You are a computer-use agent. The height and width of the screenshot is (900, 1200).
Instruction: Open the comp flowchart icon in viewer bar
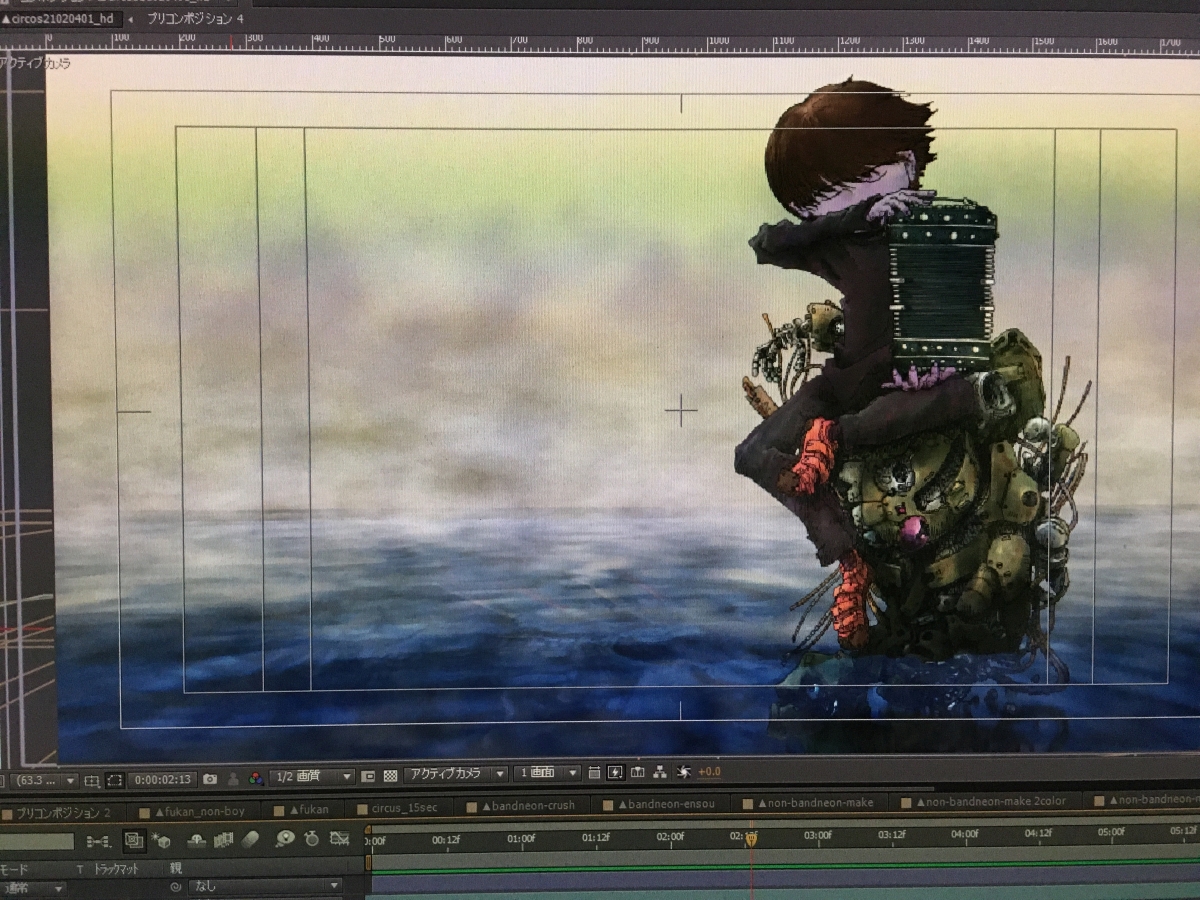click(659, 772)
